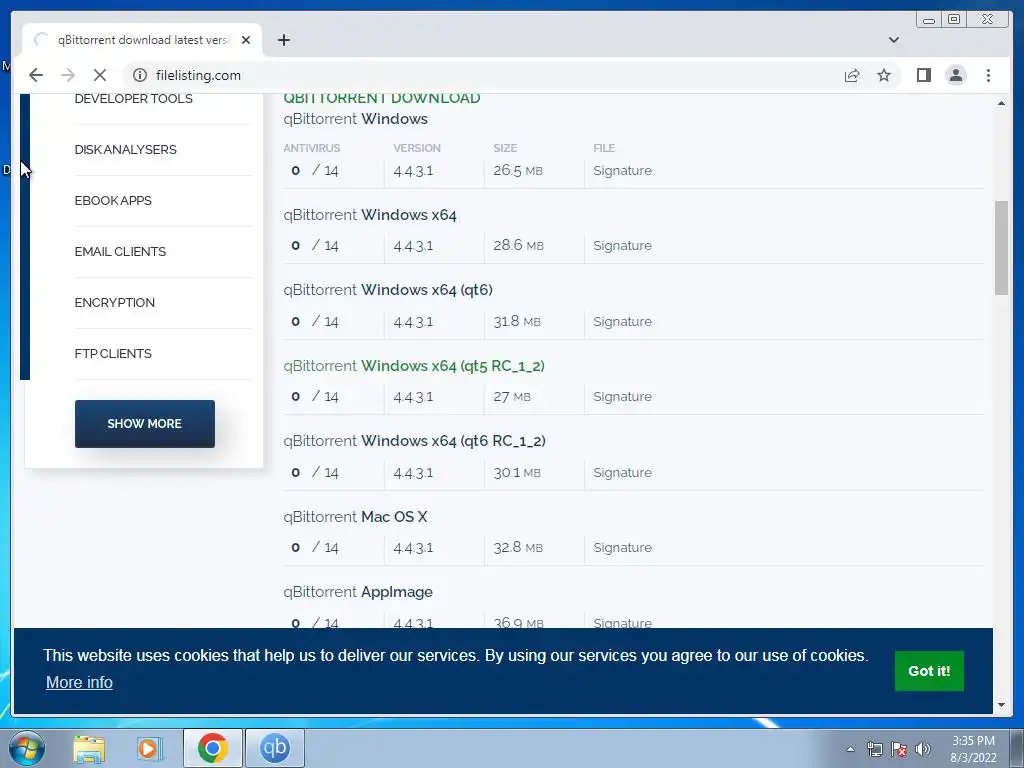Close the qBittorrent download tab
1024x768 pixels.
(246, 40)
